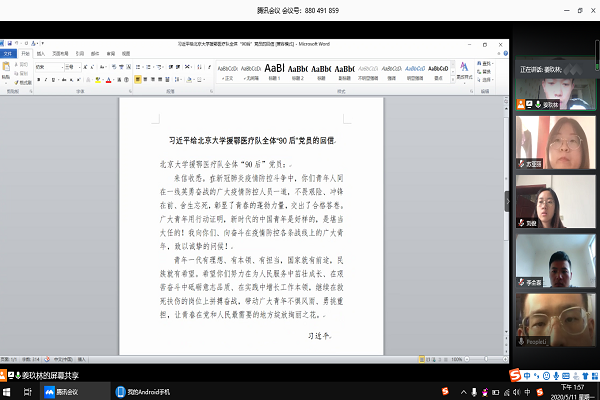The height and width of the screenshot is (400, 600).
Task: Click the microphone icon on speaker video
Action: [x=539, y=104]
